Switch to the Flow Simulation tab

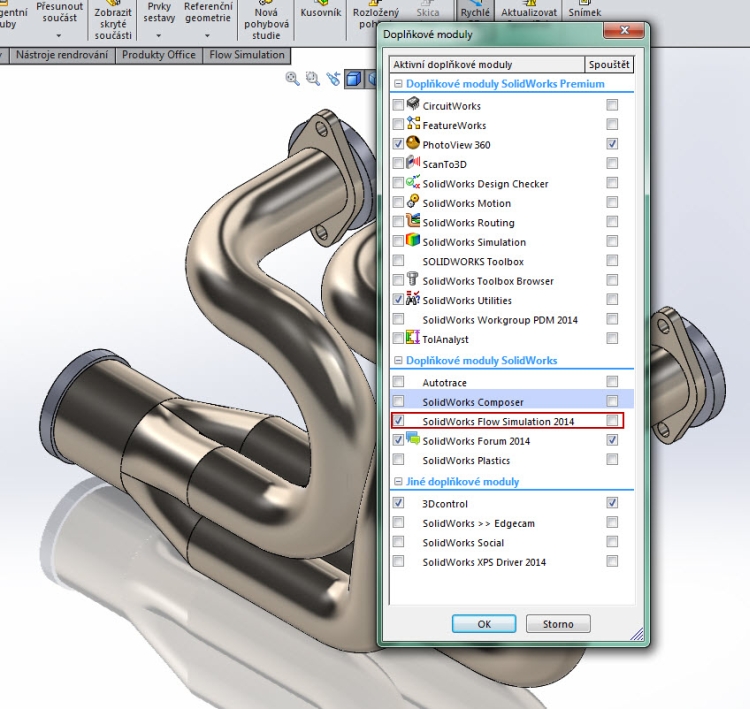[247, 55]
